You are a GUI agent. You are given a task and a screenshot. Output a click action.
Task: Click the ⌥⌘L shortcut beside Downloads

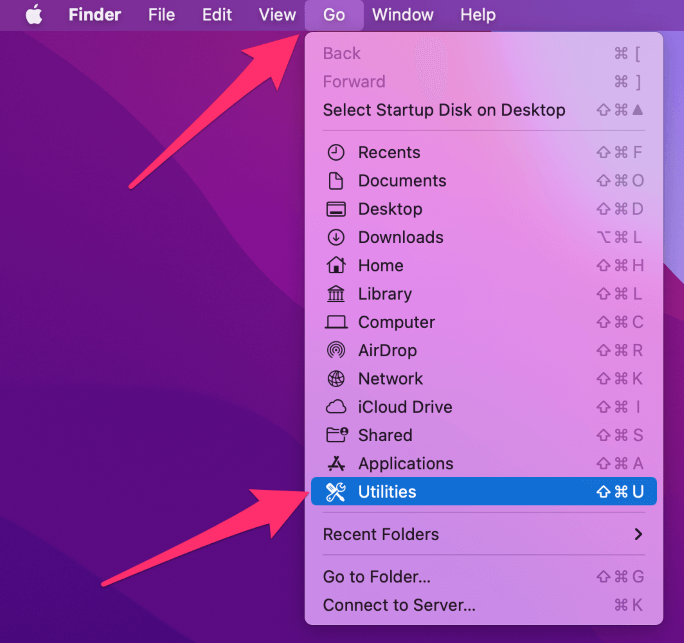(619, 237)
